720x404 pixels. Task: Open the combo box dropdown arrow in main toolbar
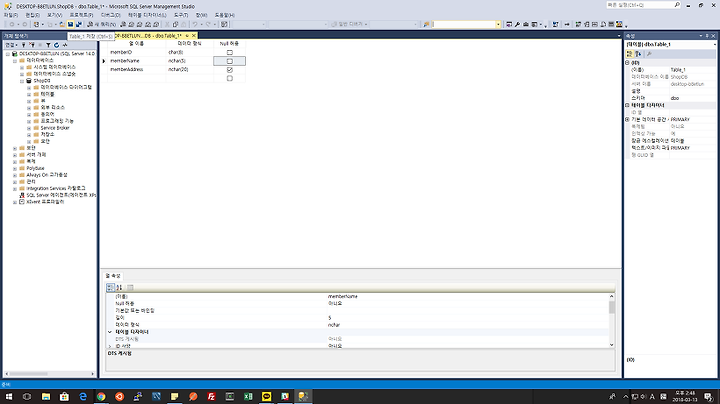498,24
